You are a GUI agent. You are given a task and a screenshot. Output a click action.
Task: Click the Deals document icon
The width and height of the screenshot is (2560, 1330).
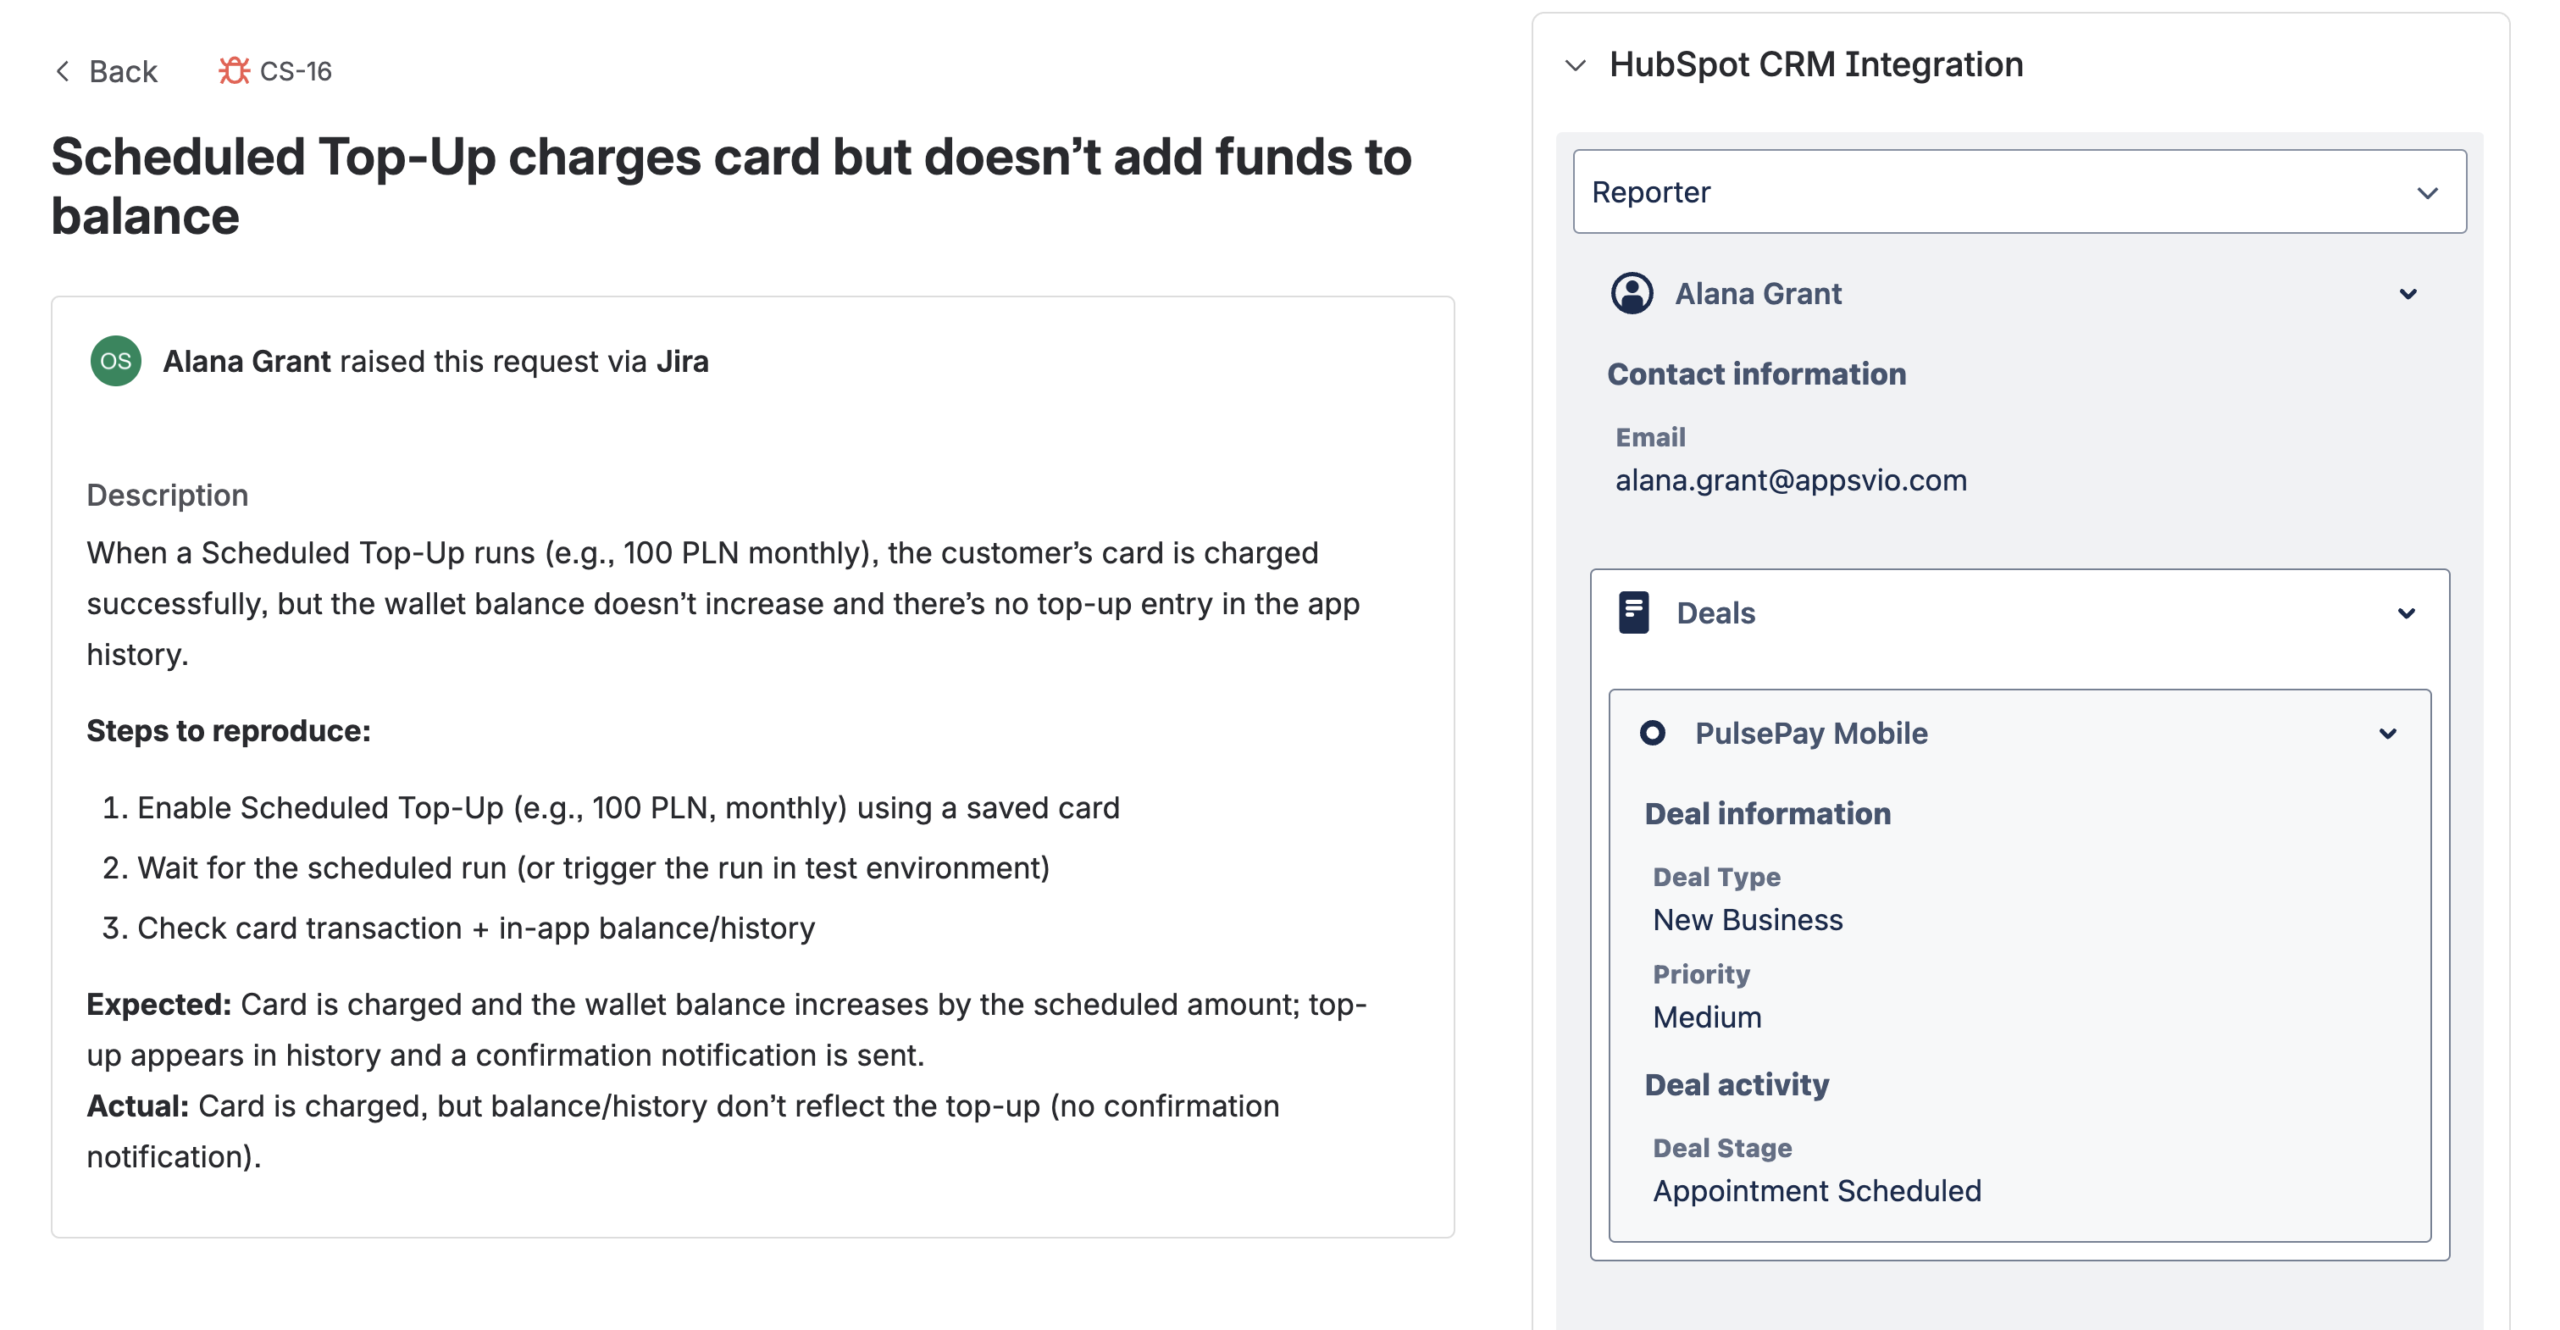click(1633, 613)
